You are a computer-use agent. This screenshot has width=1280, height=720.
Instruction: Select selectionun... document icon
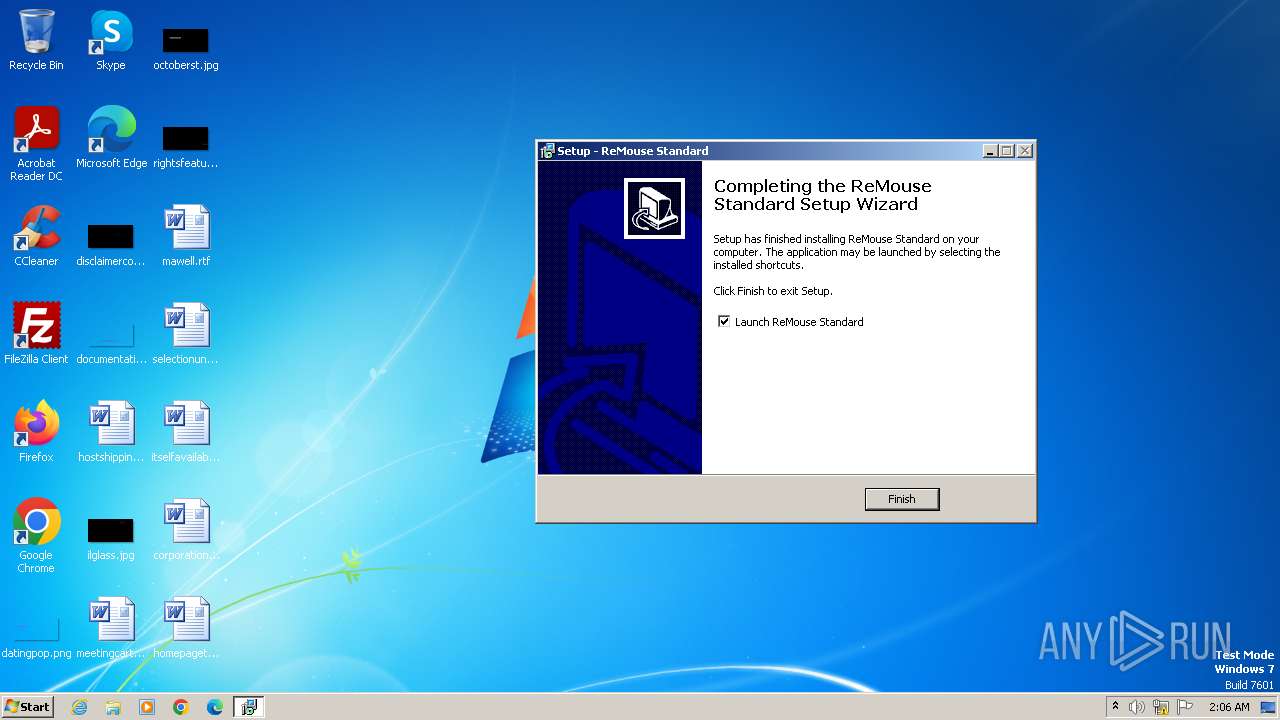186,334
